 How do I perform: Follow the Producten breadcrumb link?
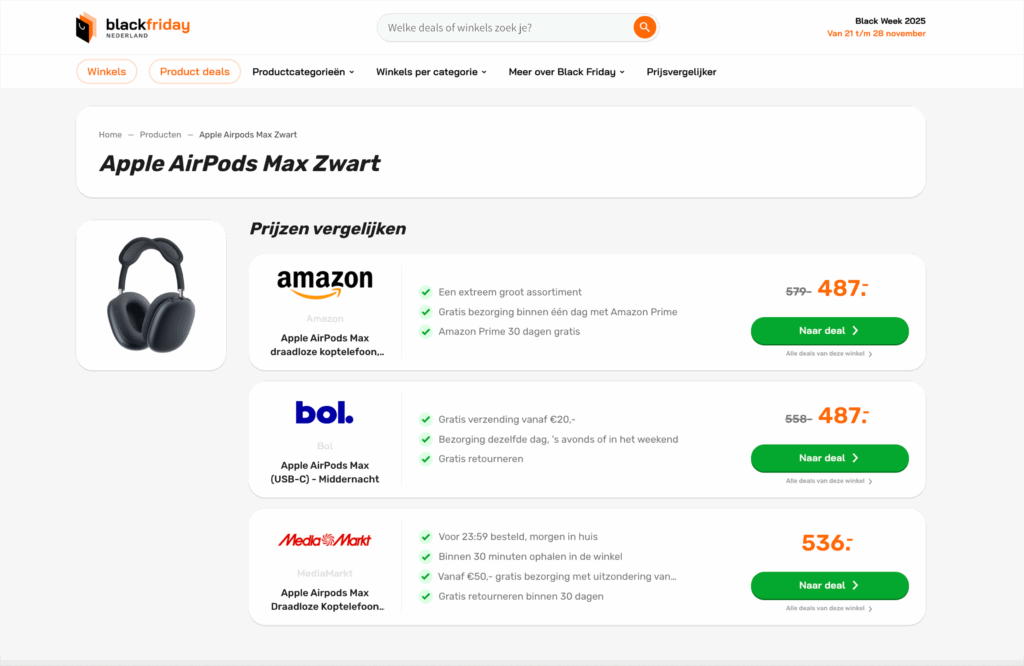click(x=160, y=135)
